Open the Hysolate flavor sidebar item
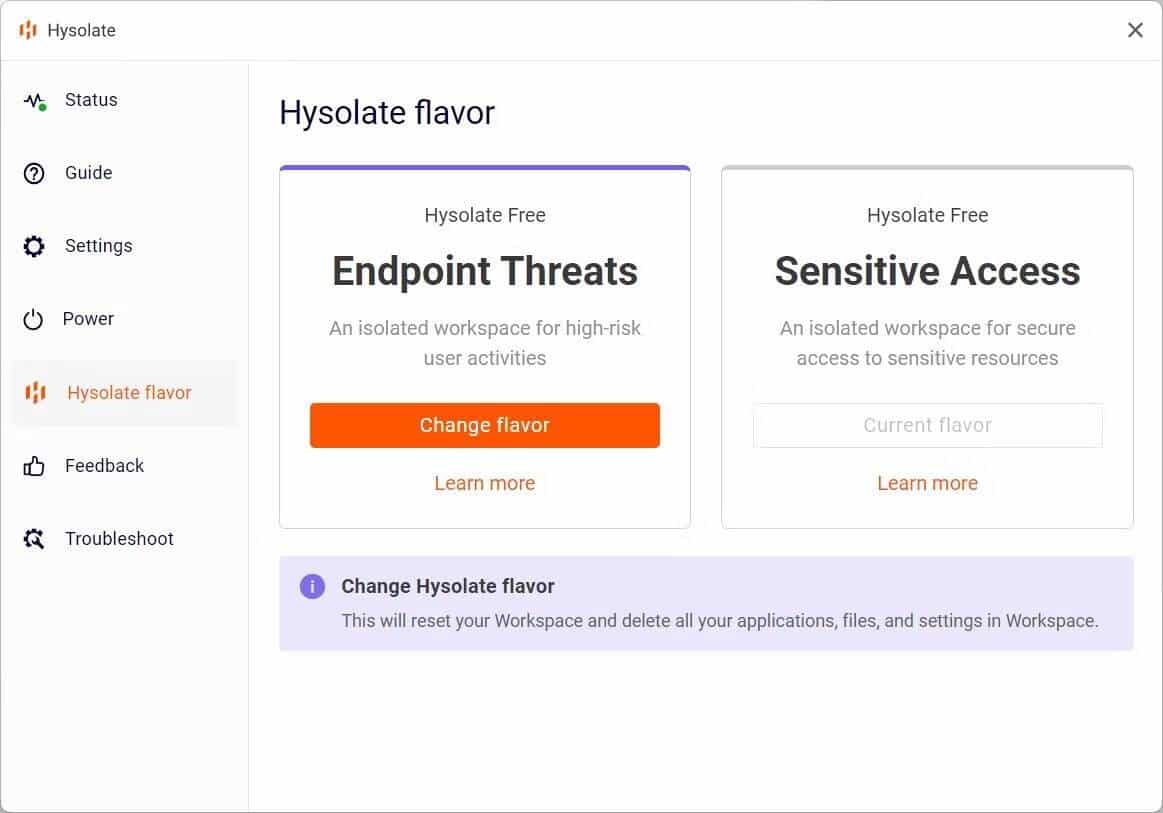The image size is (1163, 813). pos(127,392)
